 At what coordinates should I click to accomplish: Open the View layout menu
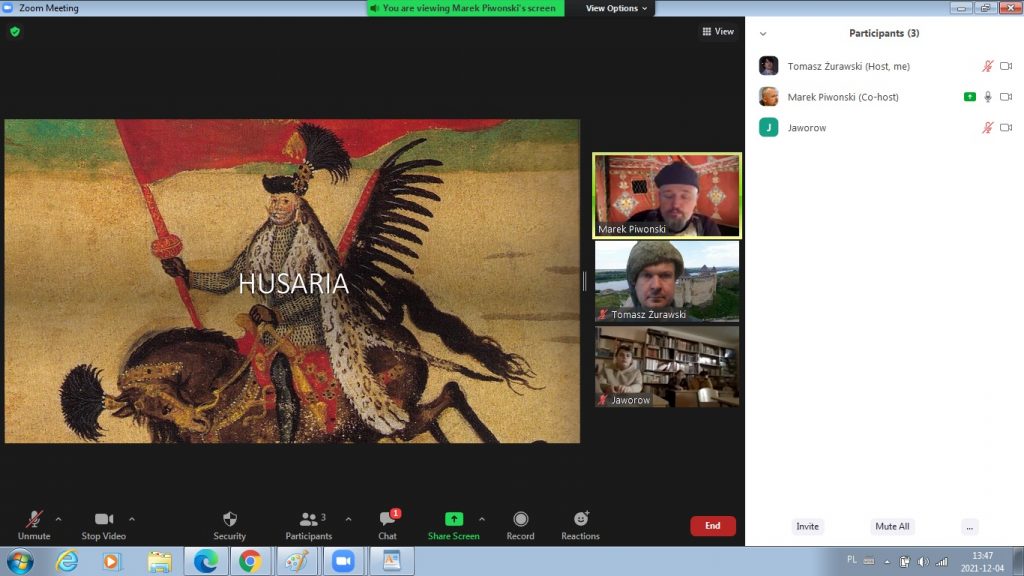click(x=718, y=32)
